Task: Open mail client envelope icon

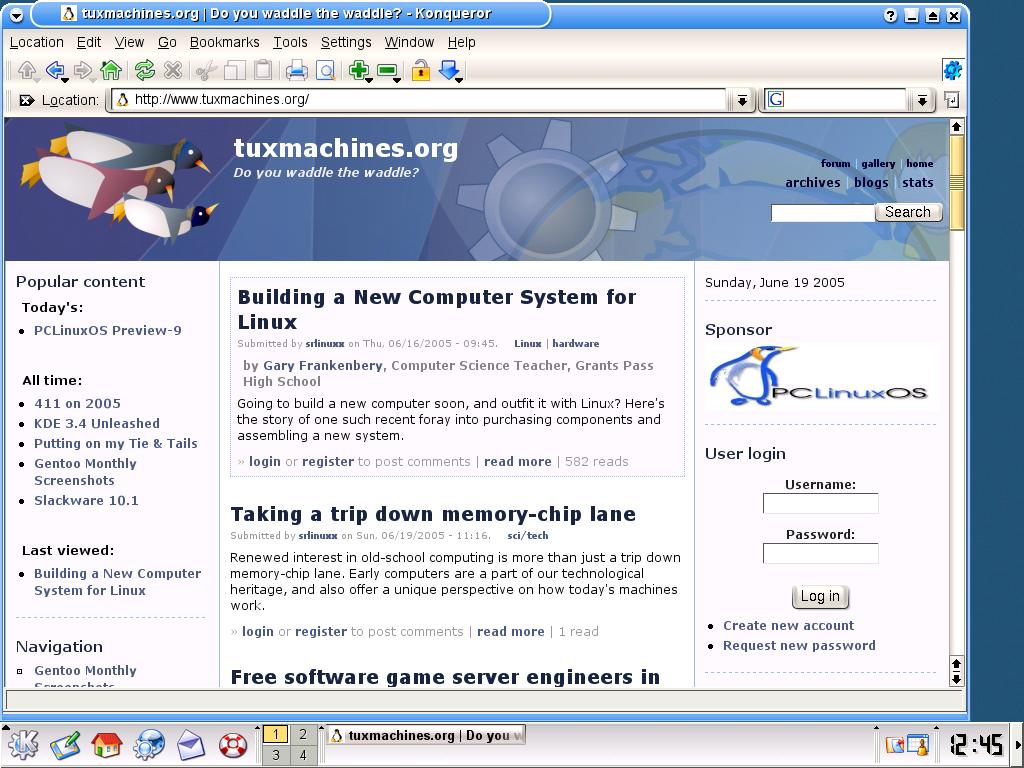Action: point(191,745)
